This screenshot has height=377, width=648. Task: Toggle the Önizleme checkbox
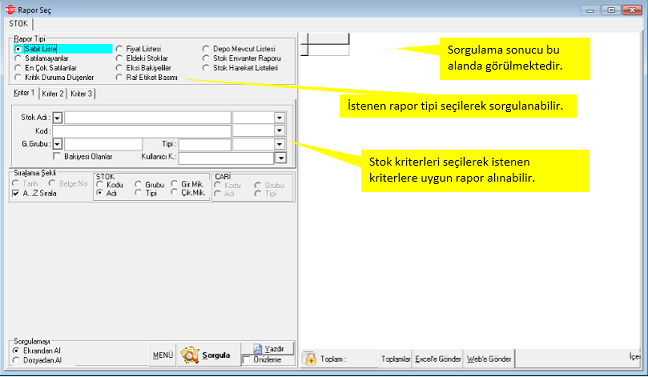click(247, 360)
